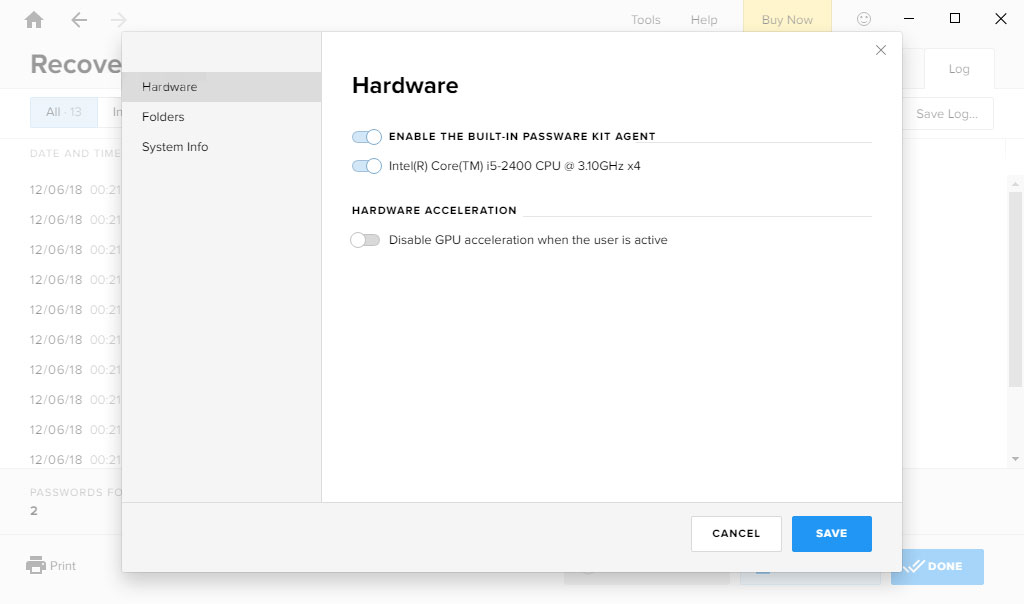Go to the Home screen icon
Image resolution: width=1024 pixels, height=604 pixels.
point(34,20)
